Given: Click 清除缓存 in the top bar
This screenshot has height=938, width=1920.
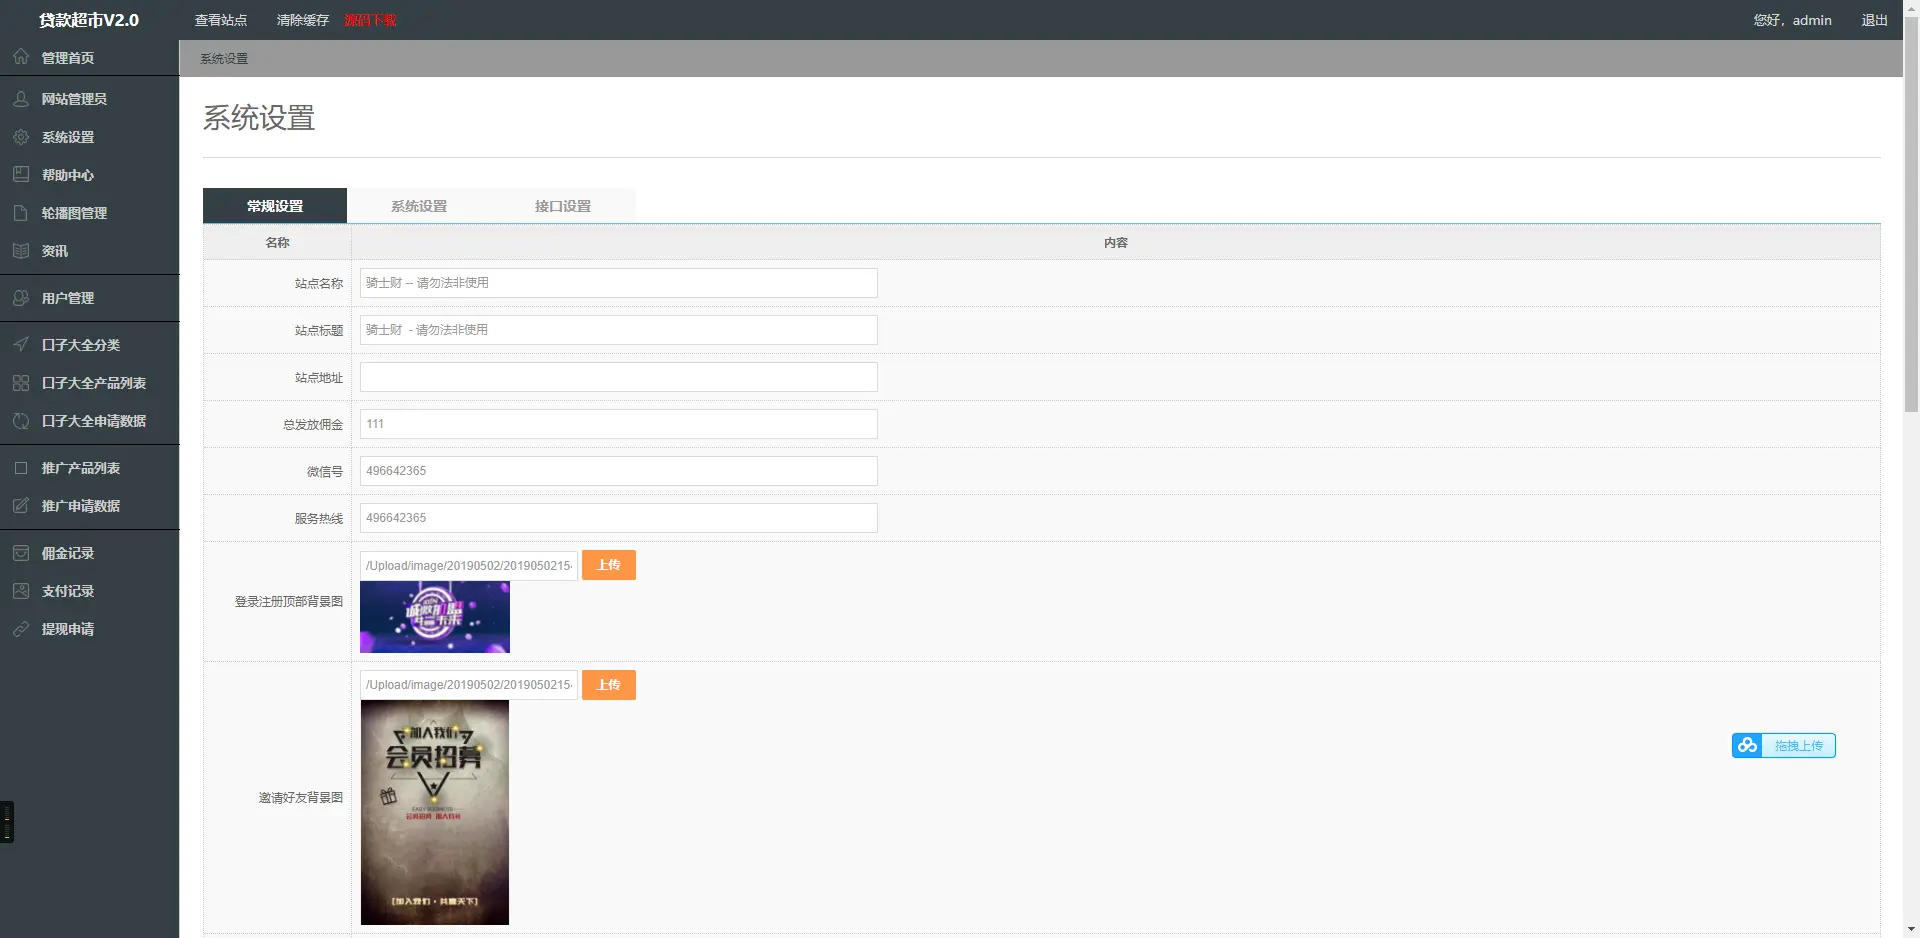Looking at the screenshot, I should tap(303, 20).
